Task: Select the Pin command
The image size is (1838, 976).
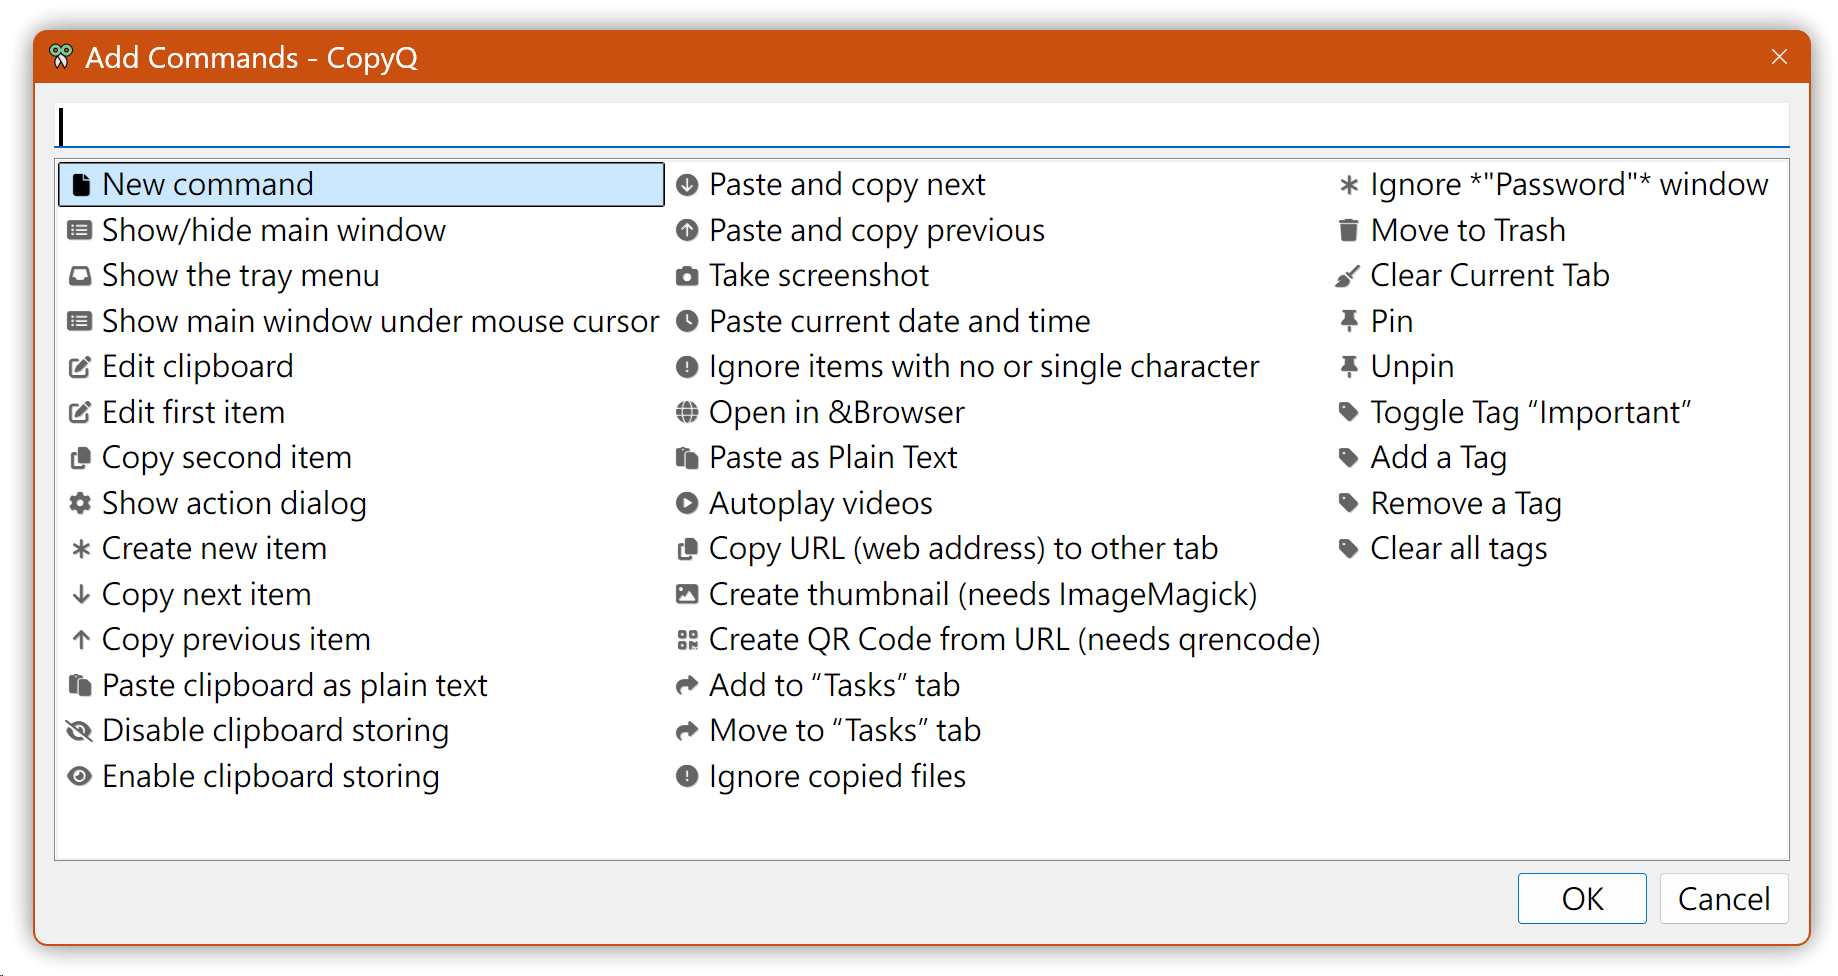Action: 1391,322
